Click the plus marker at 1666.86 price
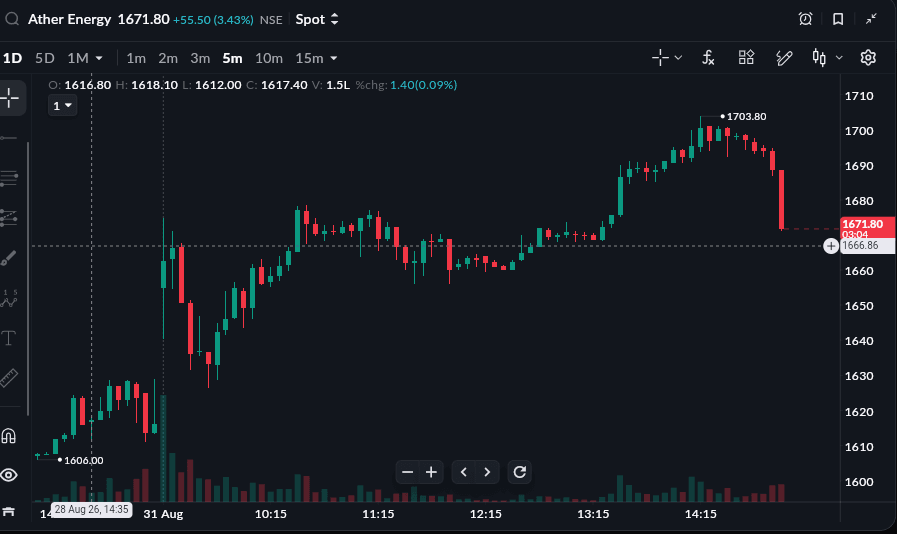The image size is (897, 534). [831, 246]
